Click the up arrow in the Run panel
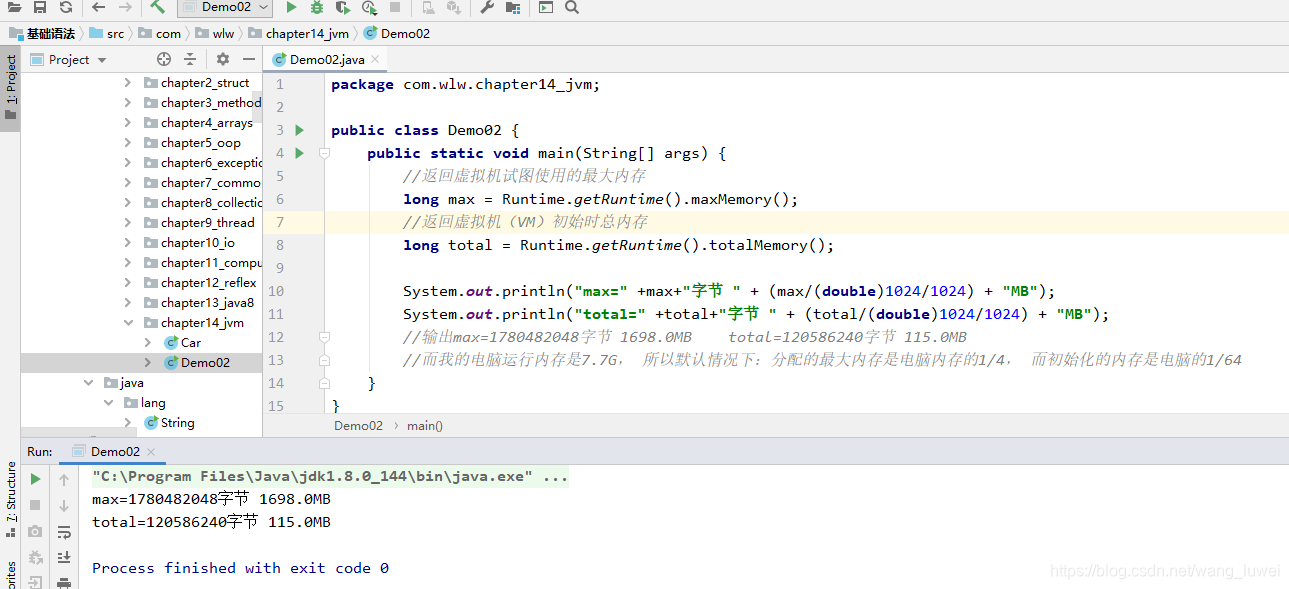The height and width of the screenshot is (589, 1289). (x=64, y=479)
